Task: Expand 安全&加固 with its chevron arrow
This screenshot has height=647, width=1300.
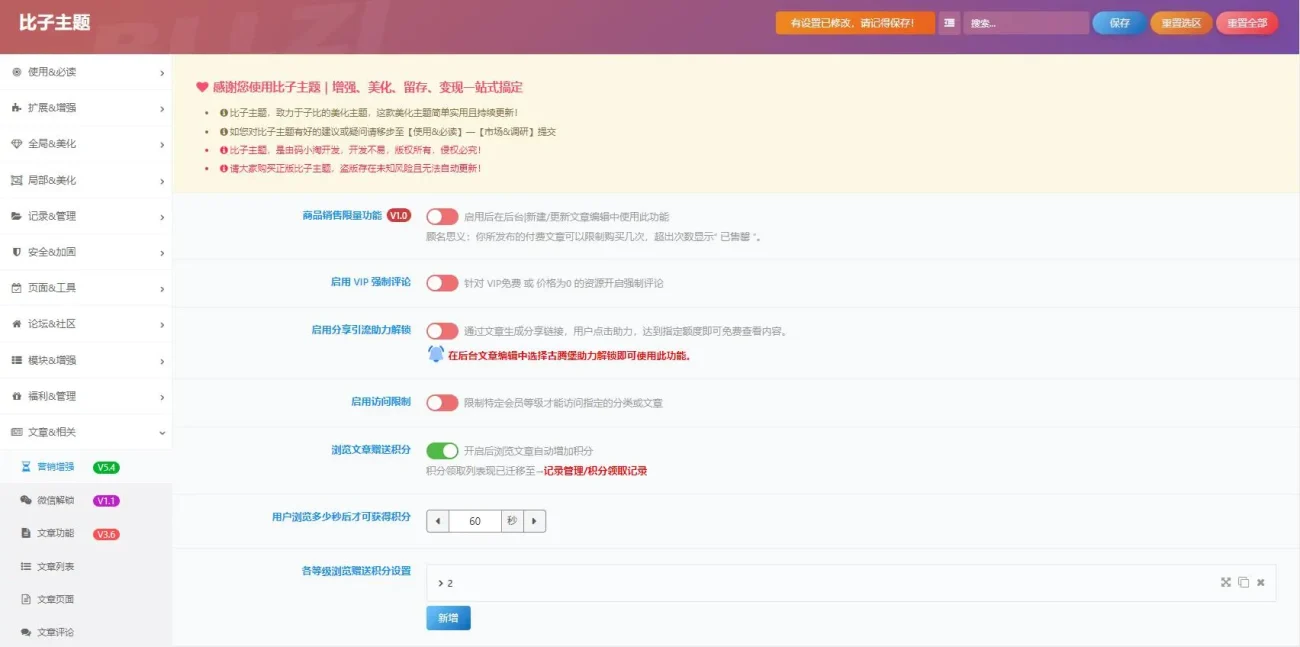Action: click(x=162, y=252)
